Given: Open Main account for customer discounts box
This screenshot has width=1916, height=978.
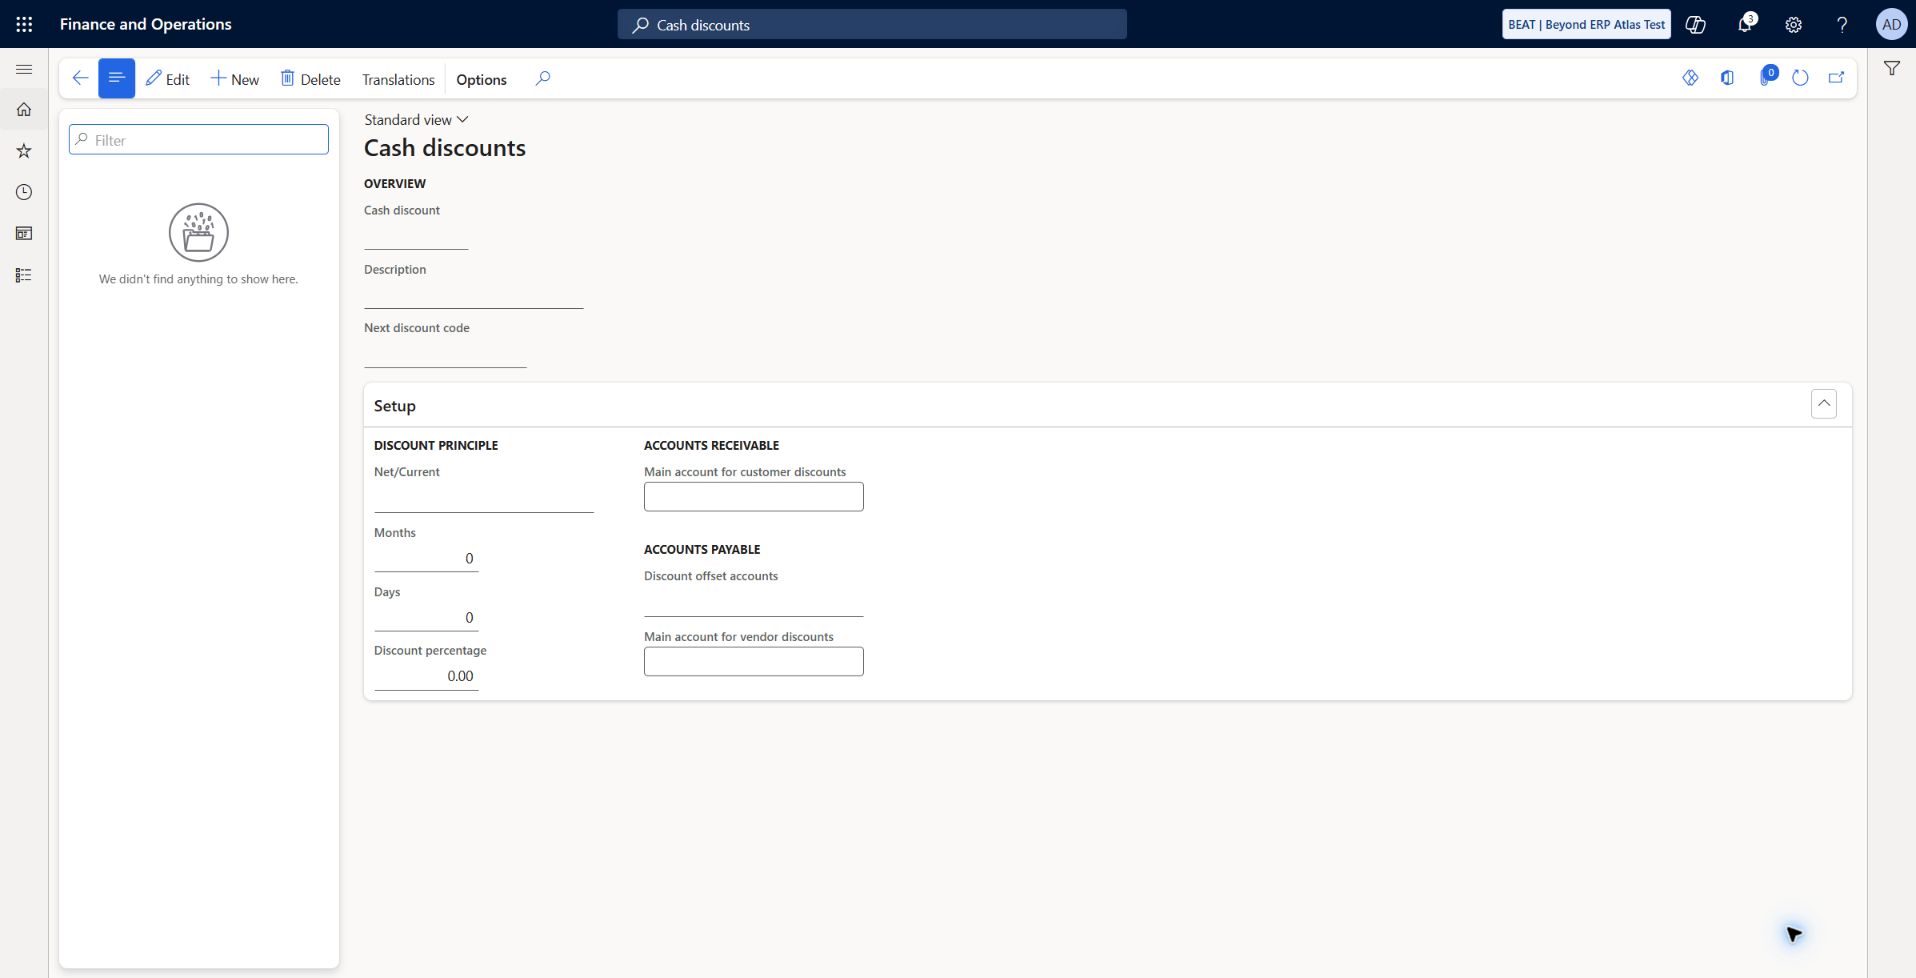Looking at the screenshot, I should [754, 497].
